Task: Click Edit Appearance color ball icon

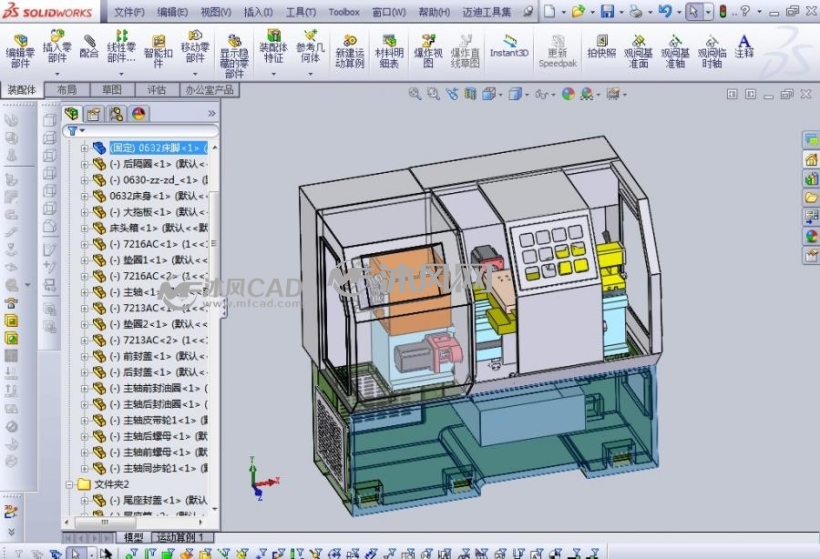Action: tap(568, 94)
